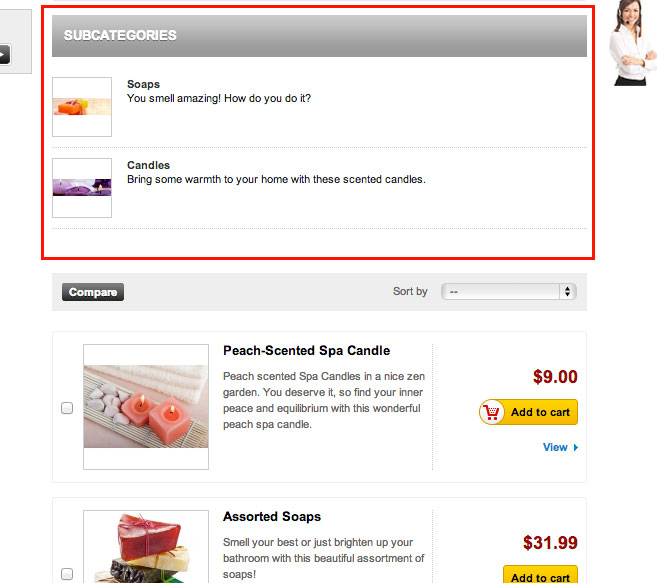657x583 pixels.
Task: Open the Peach-Scented Spa Candle title link
Action: 306,350
